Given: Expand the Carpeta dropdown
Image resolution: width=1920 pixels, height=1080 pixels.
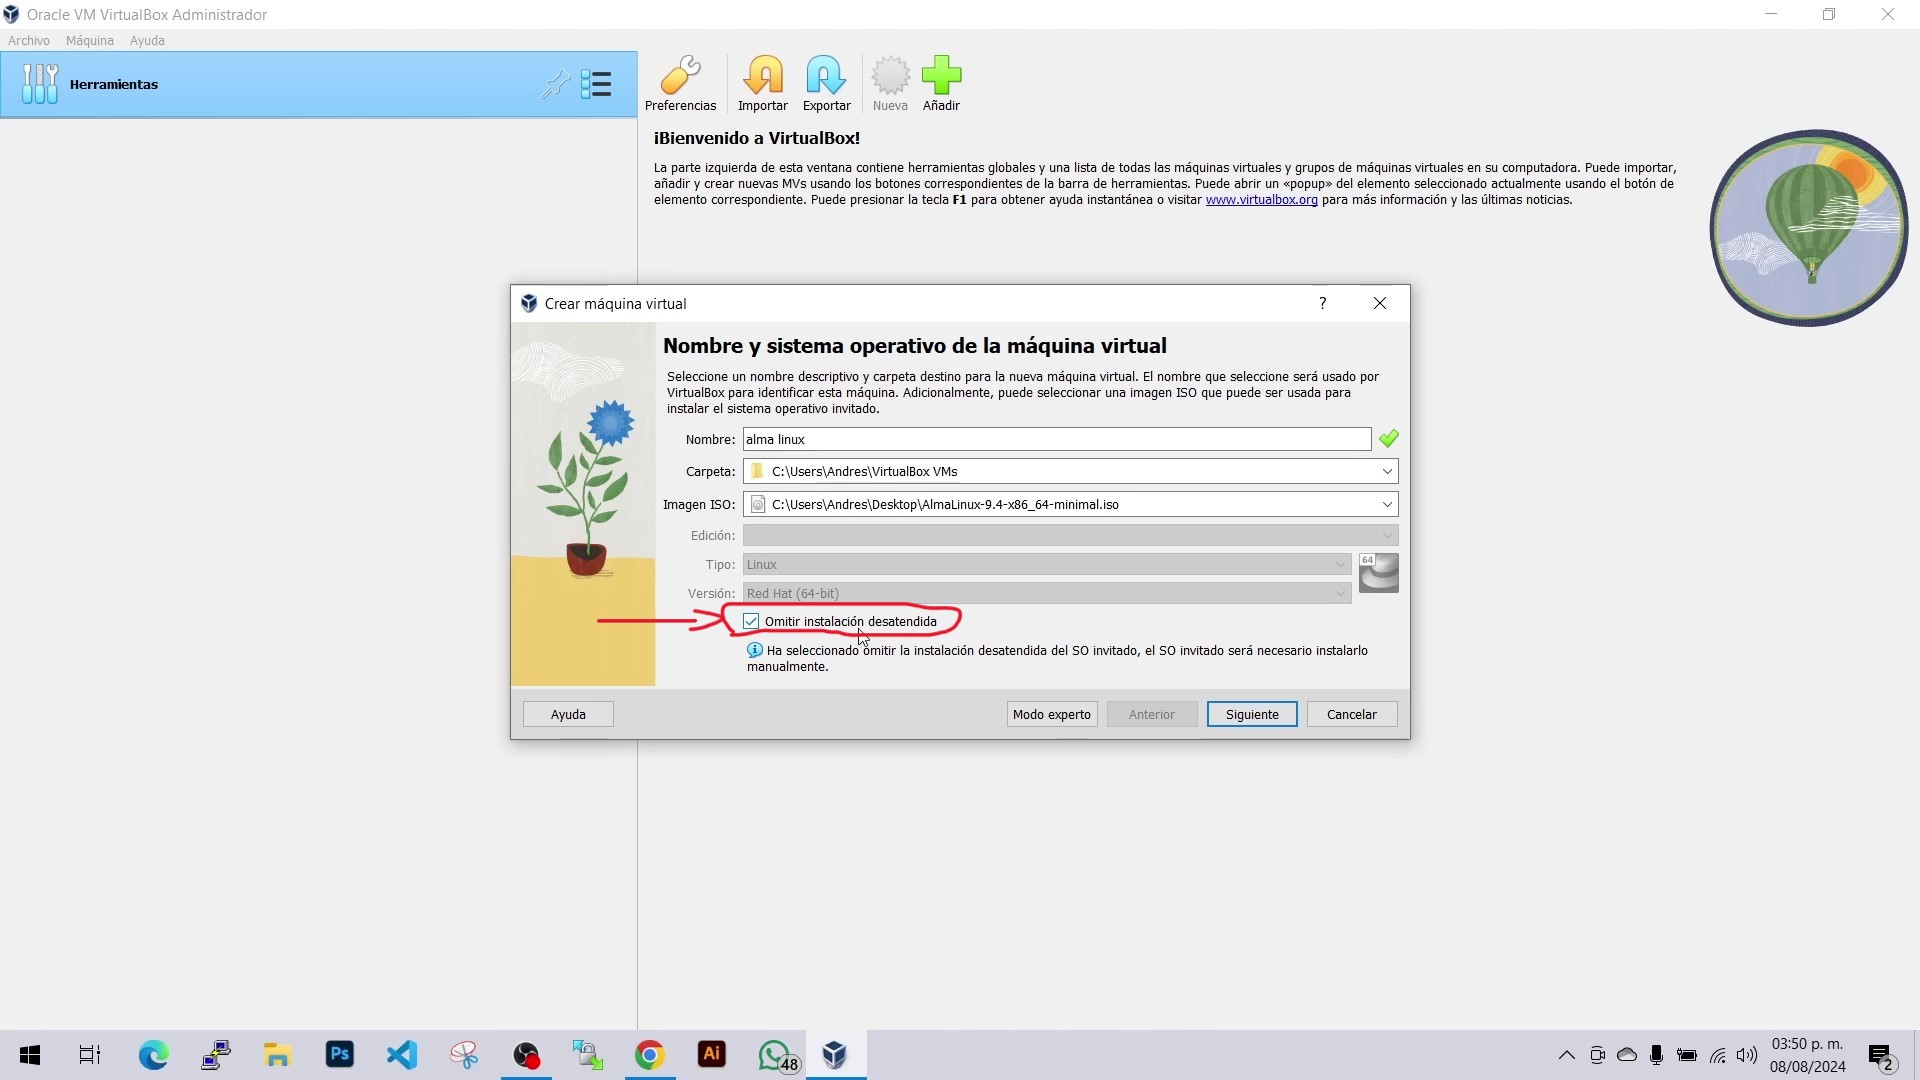Looking at the screenshot, I should pyautogui.click(x=1387, y=471).
